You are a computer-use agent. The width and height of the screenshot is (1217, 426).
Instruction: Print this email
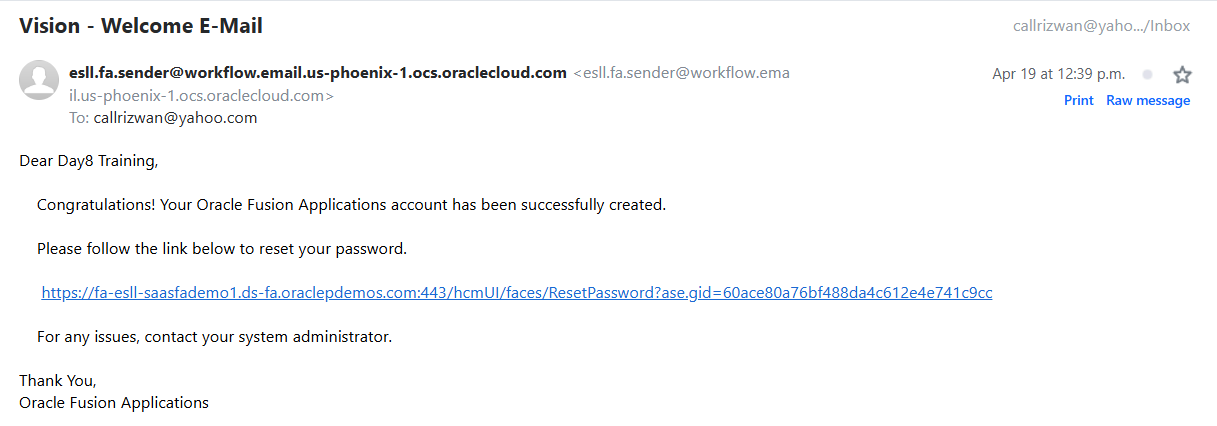click(x=1078, y=100)
